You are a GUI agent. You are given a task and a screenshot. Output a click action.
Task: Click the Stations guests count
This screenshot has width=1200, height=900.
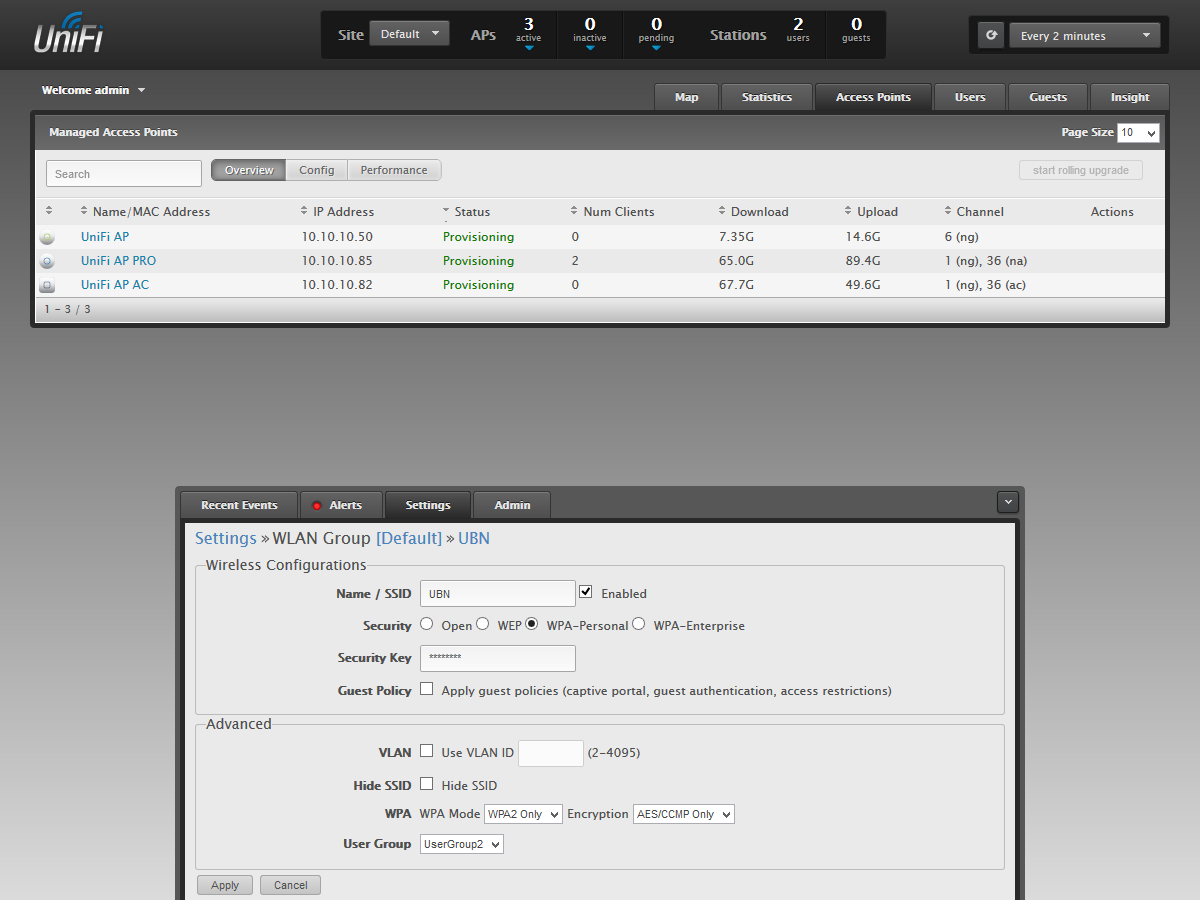pos(856,29)
